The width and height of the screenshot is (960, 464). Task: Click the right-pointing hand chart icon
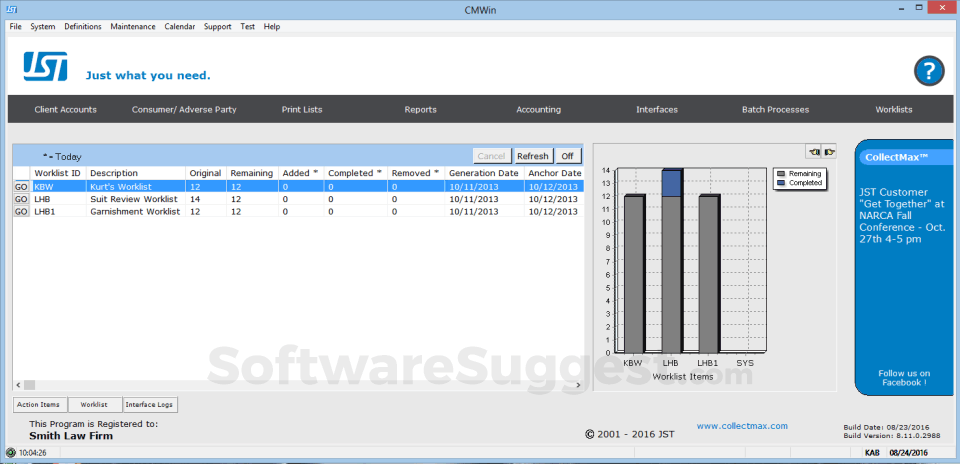click(x=829, y=151)
